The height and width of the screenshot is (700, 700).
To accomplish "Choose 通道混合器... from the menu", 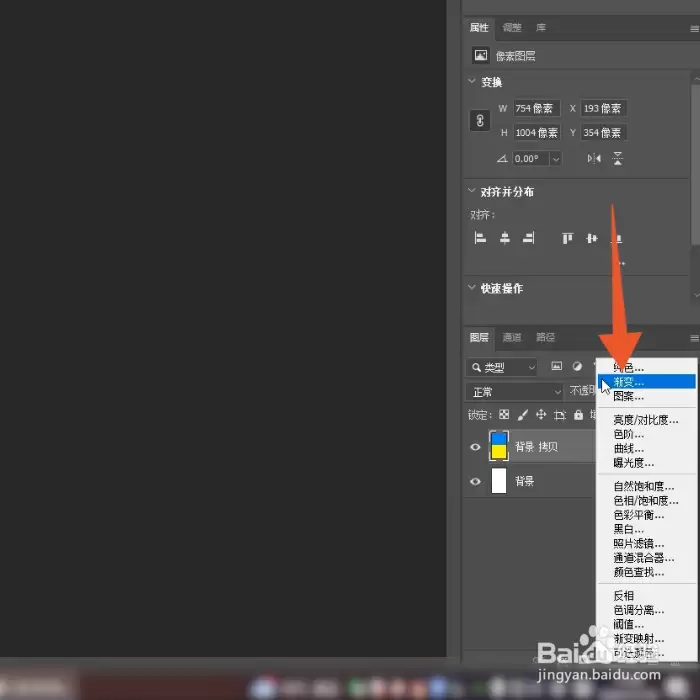I will point(646,558).
